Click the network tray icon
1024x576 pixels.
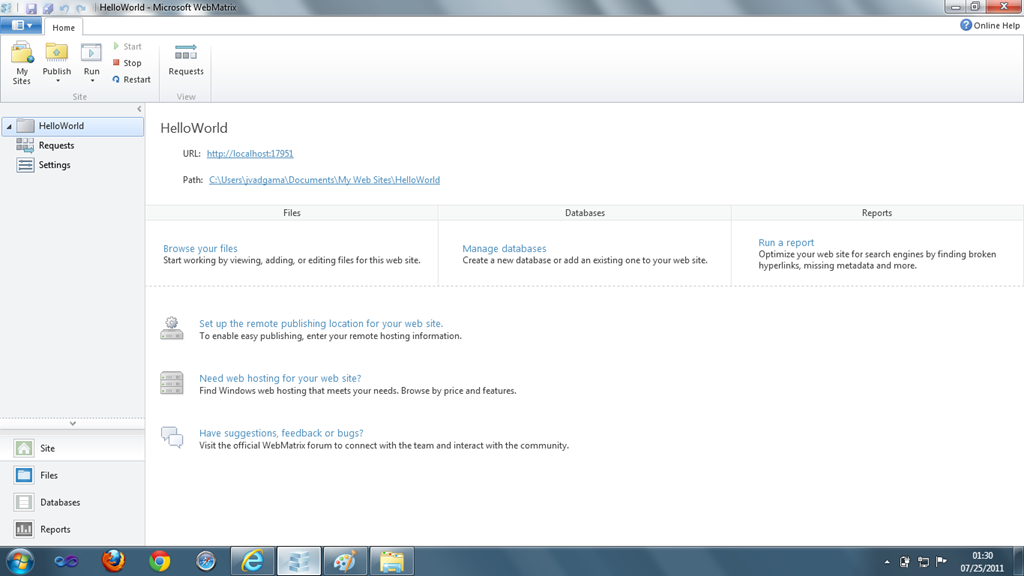pos(923,562)
